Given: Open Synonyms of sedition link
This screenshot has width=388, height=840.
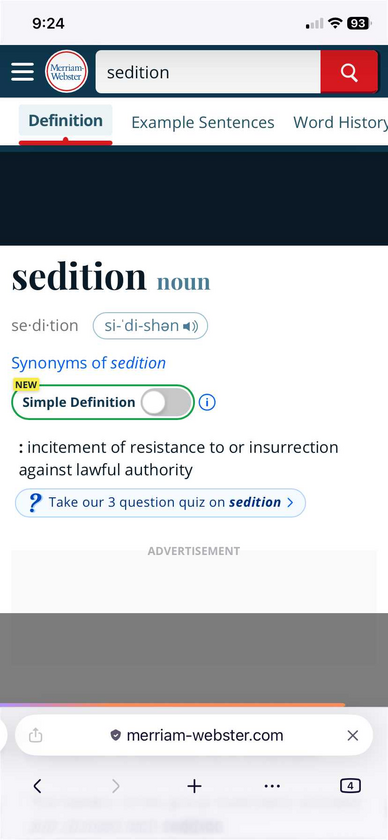Looking at the screenshot, I should (88, 363).
